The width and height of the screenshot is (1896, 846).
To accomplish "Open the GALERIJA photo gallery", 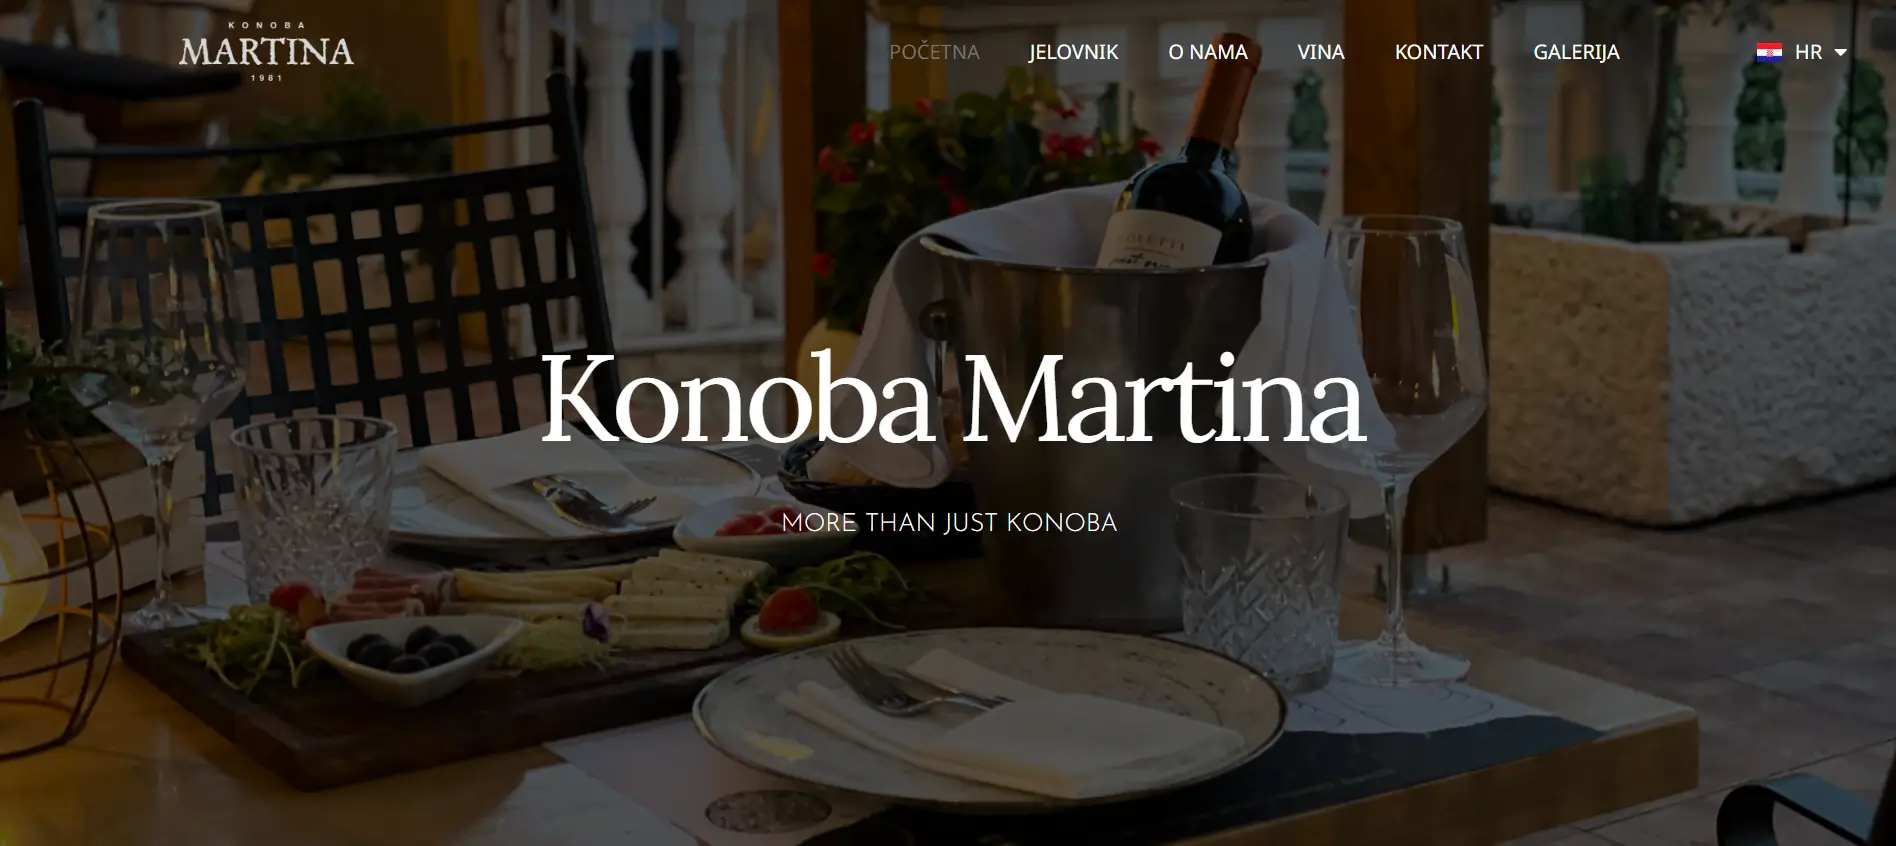I will [1576, 52].
